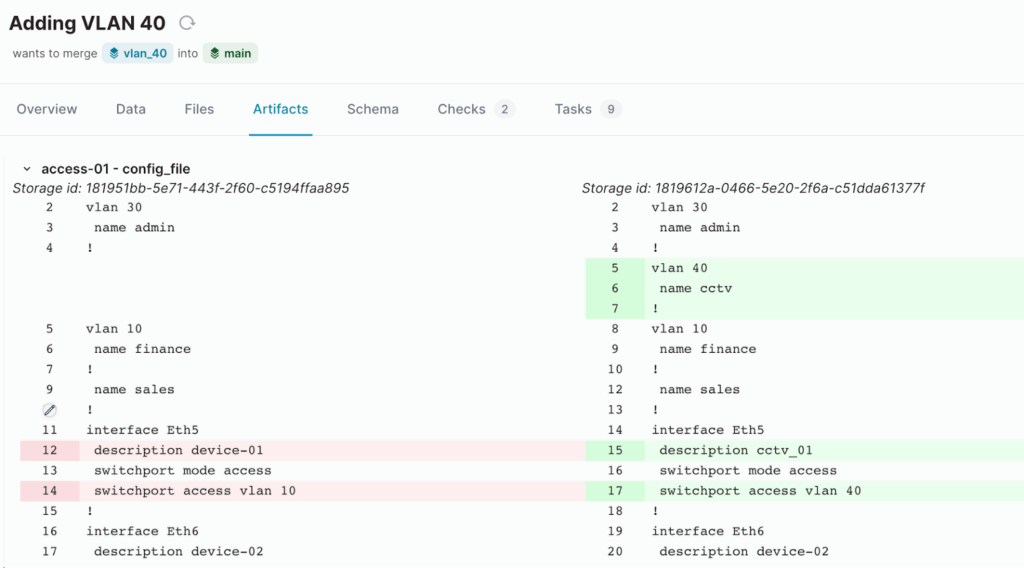The width and height of the screenshot is (1024, 568).
Task: Click right line name sales
Action: coord(699,390)
